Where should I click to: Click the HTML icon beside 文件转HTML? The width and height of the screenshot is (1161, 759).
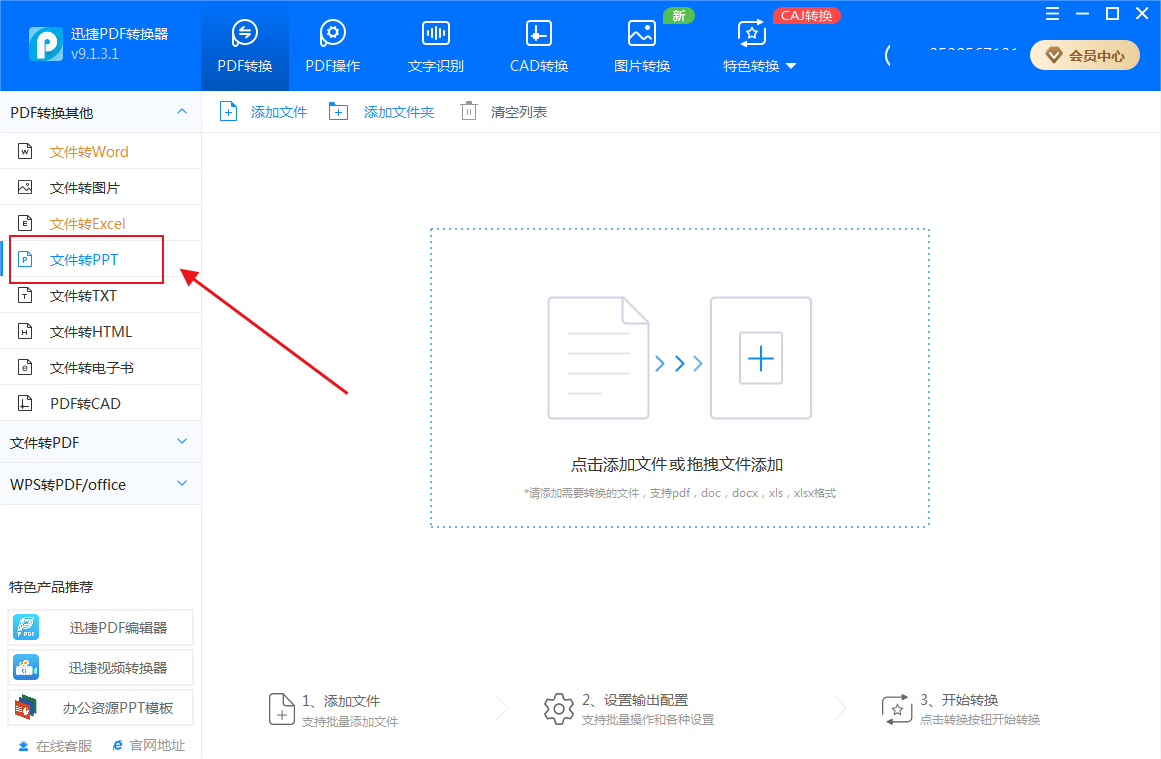click(25, 332)
